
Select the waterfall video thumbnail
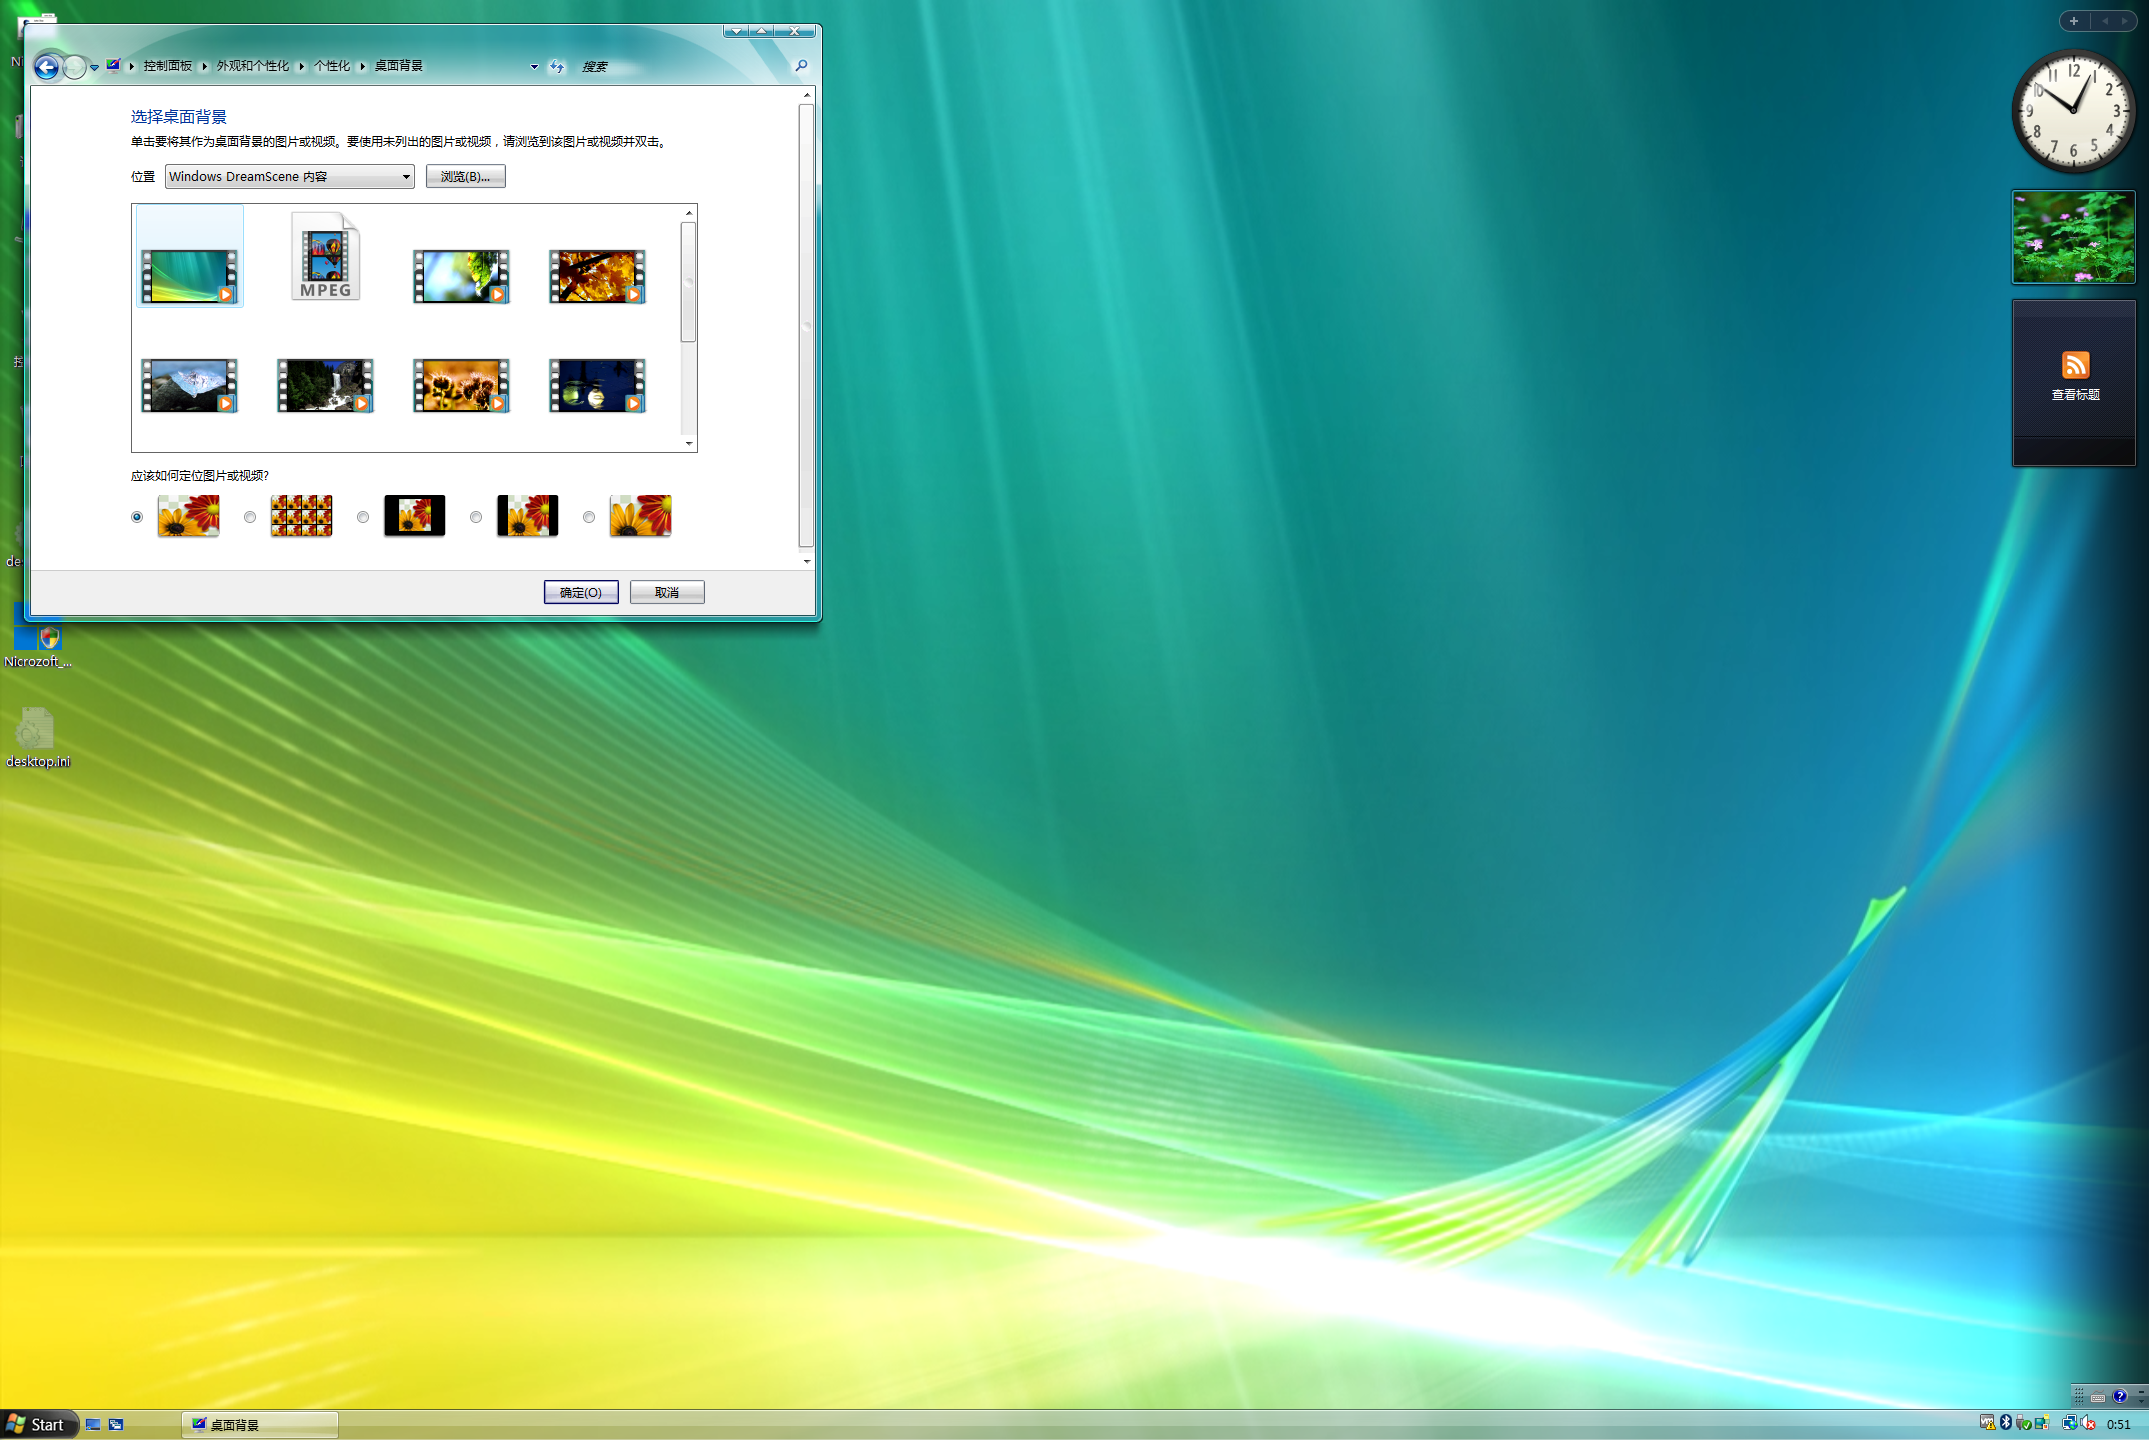(x=325, y=386)
